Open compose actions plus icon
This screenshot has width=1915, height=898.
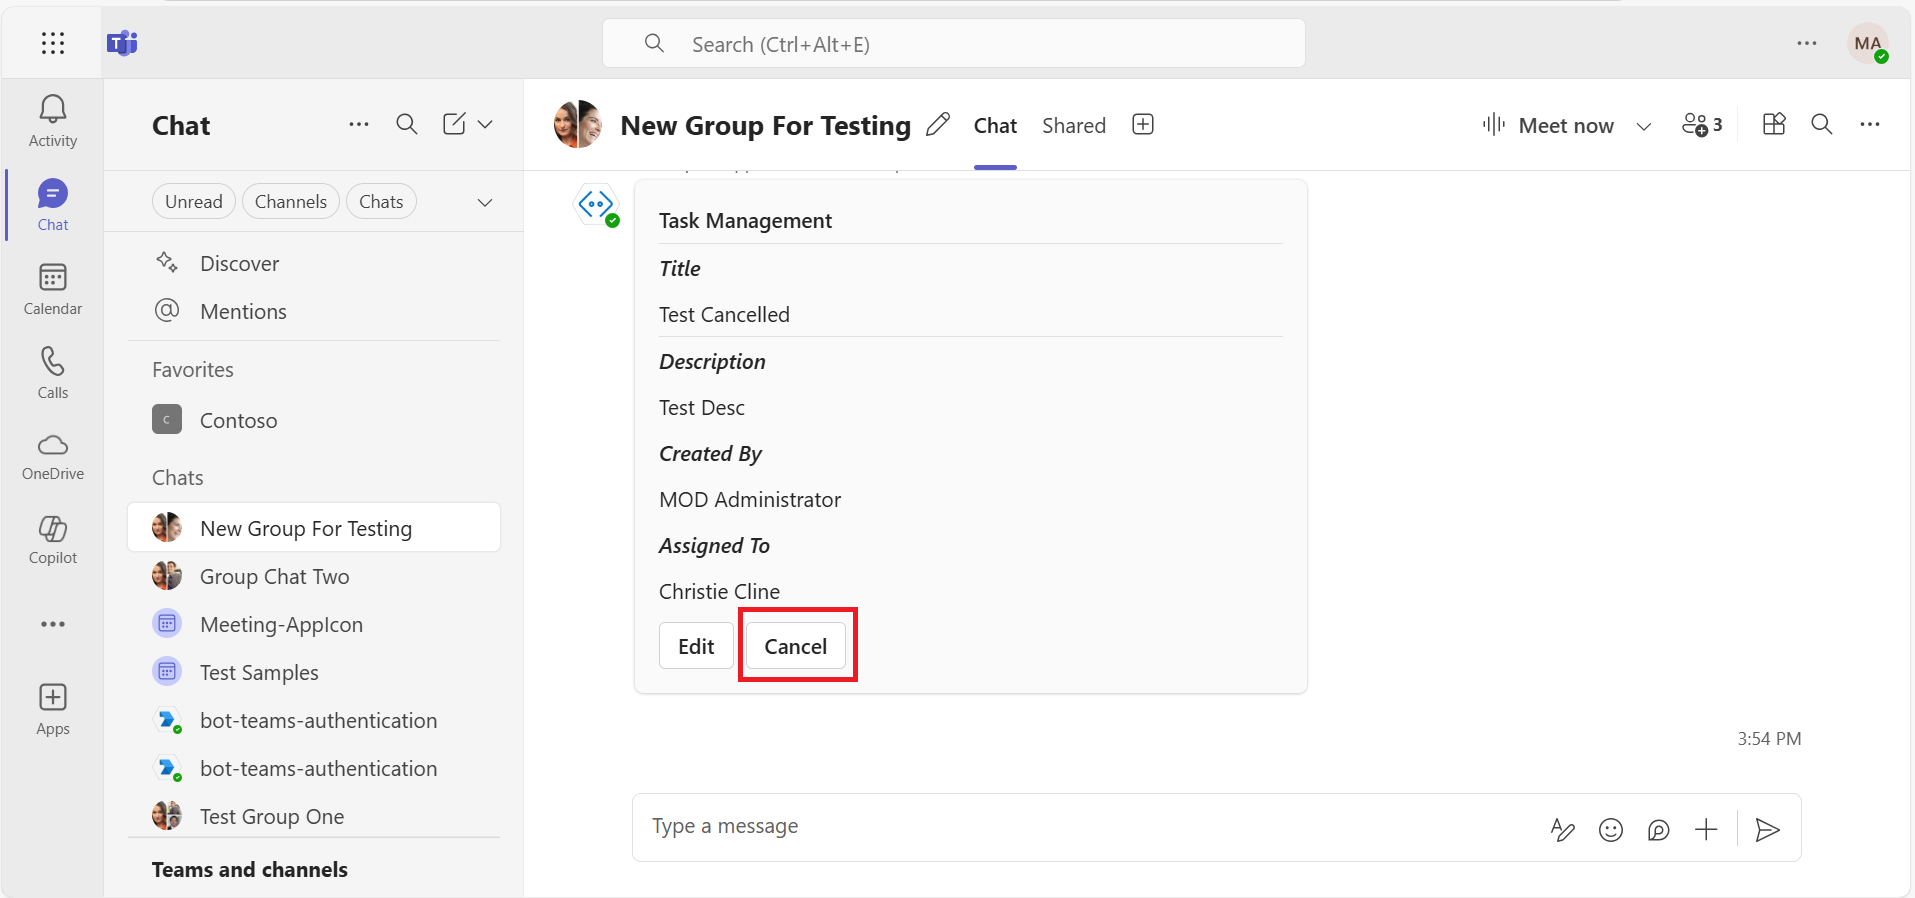click(1706, 829)
